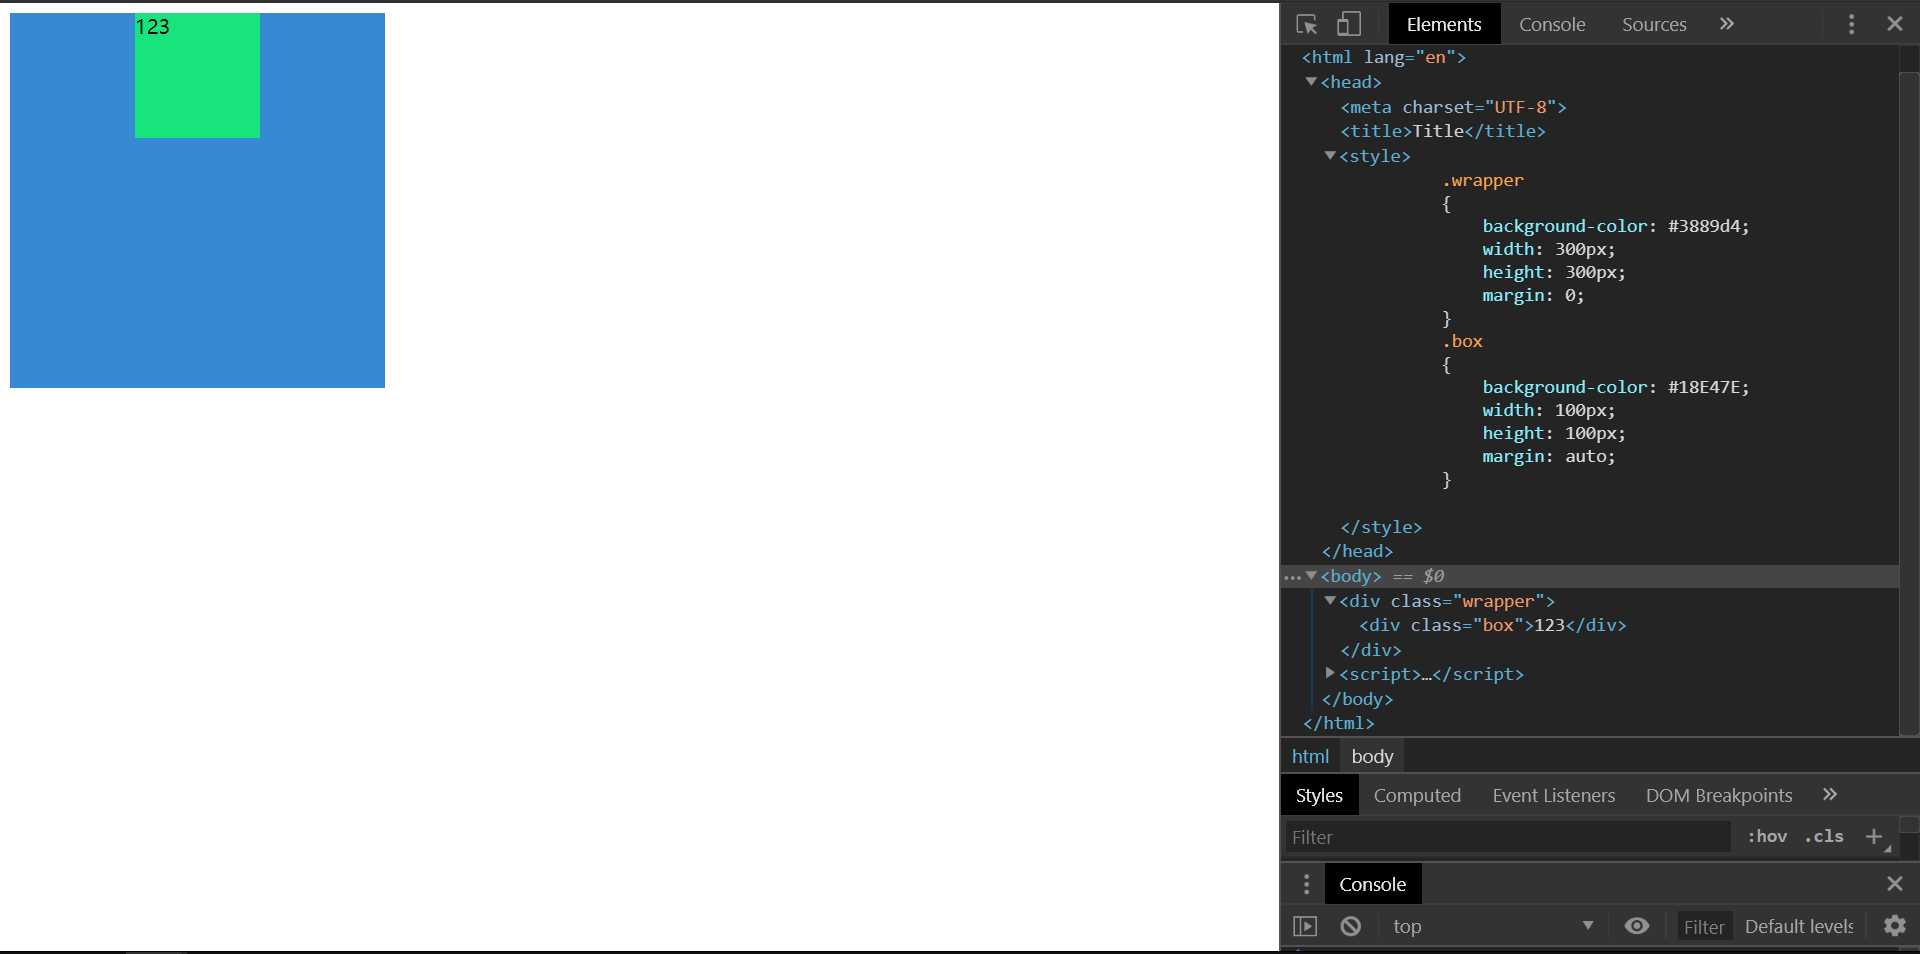Select html in the breadcrumb bar
1920x954 pixels.
[x=1310, y=757]
